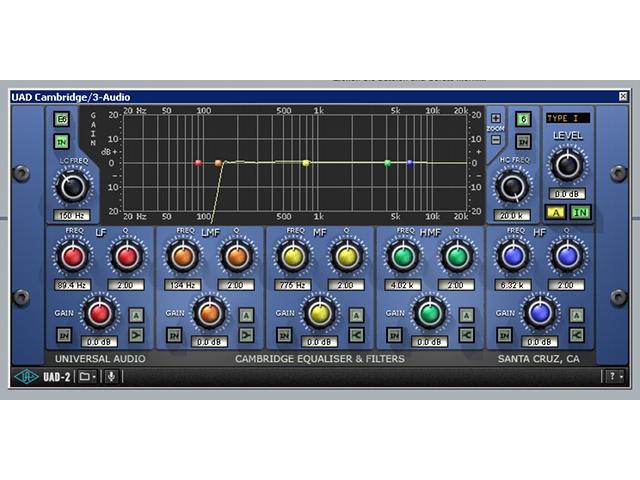Click the MF 776 Hz frequency field
Viewport: 640px width, 480px height.
coord(293,285)
